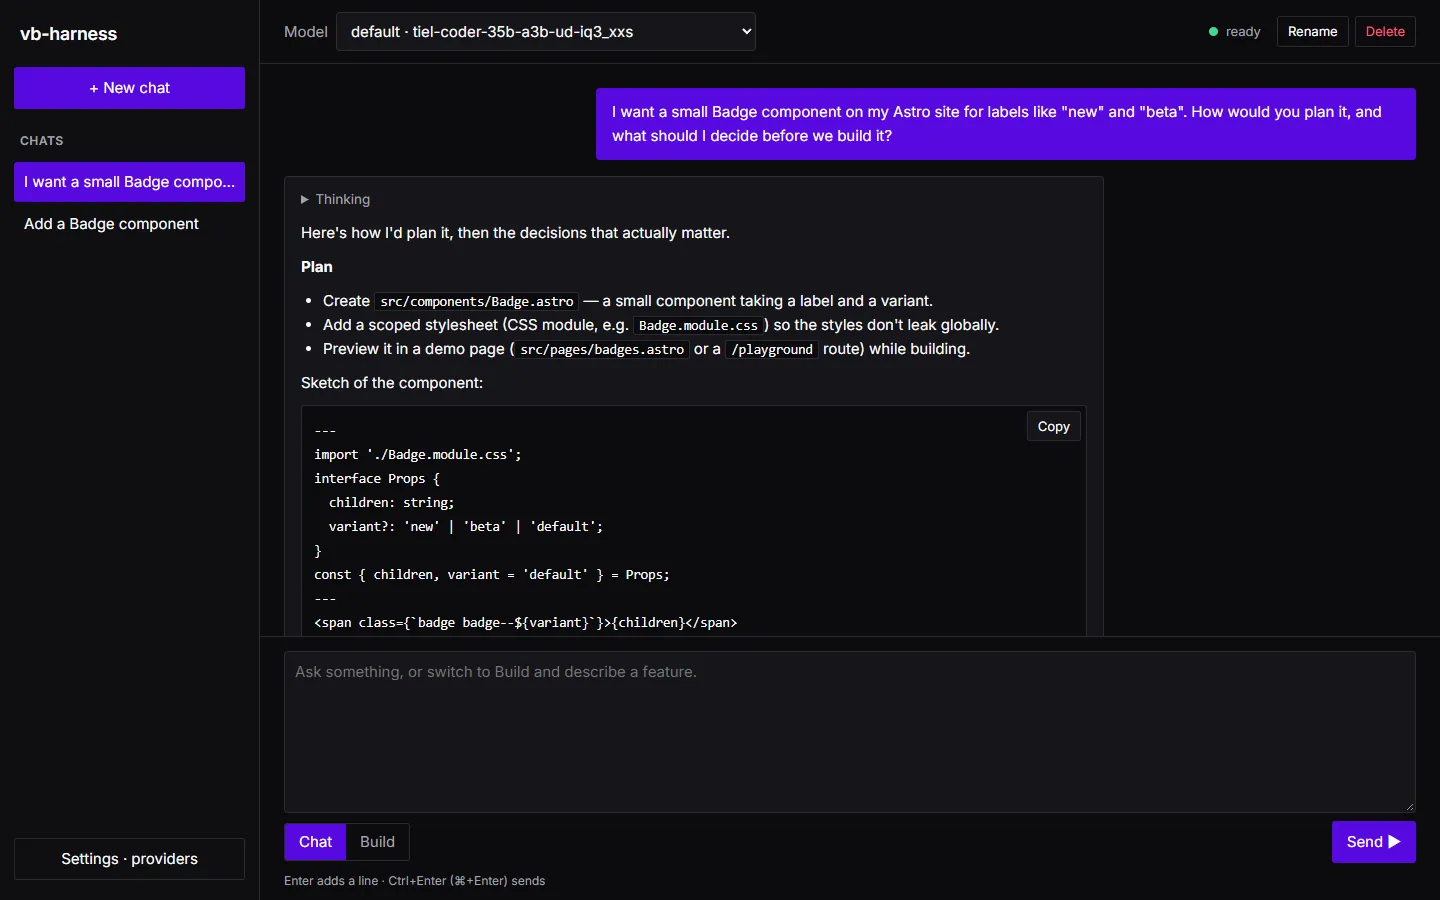Click the span class badge code line
Screen dimensions: 1440x900
coord(526,623)
